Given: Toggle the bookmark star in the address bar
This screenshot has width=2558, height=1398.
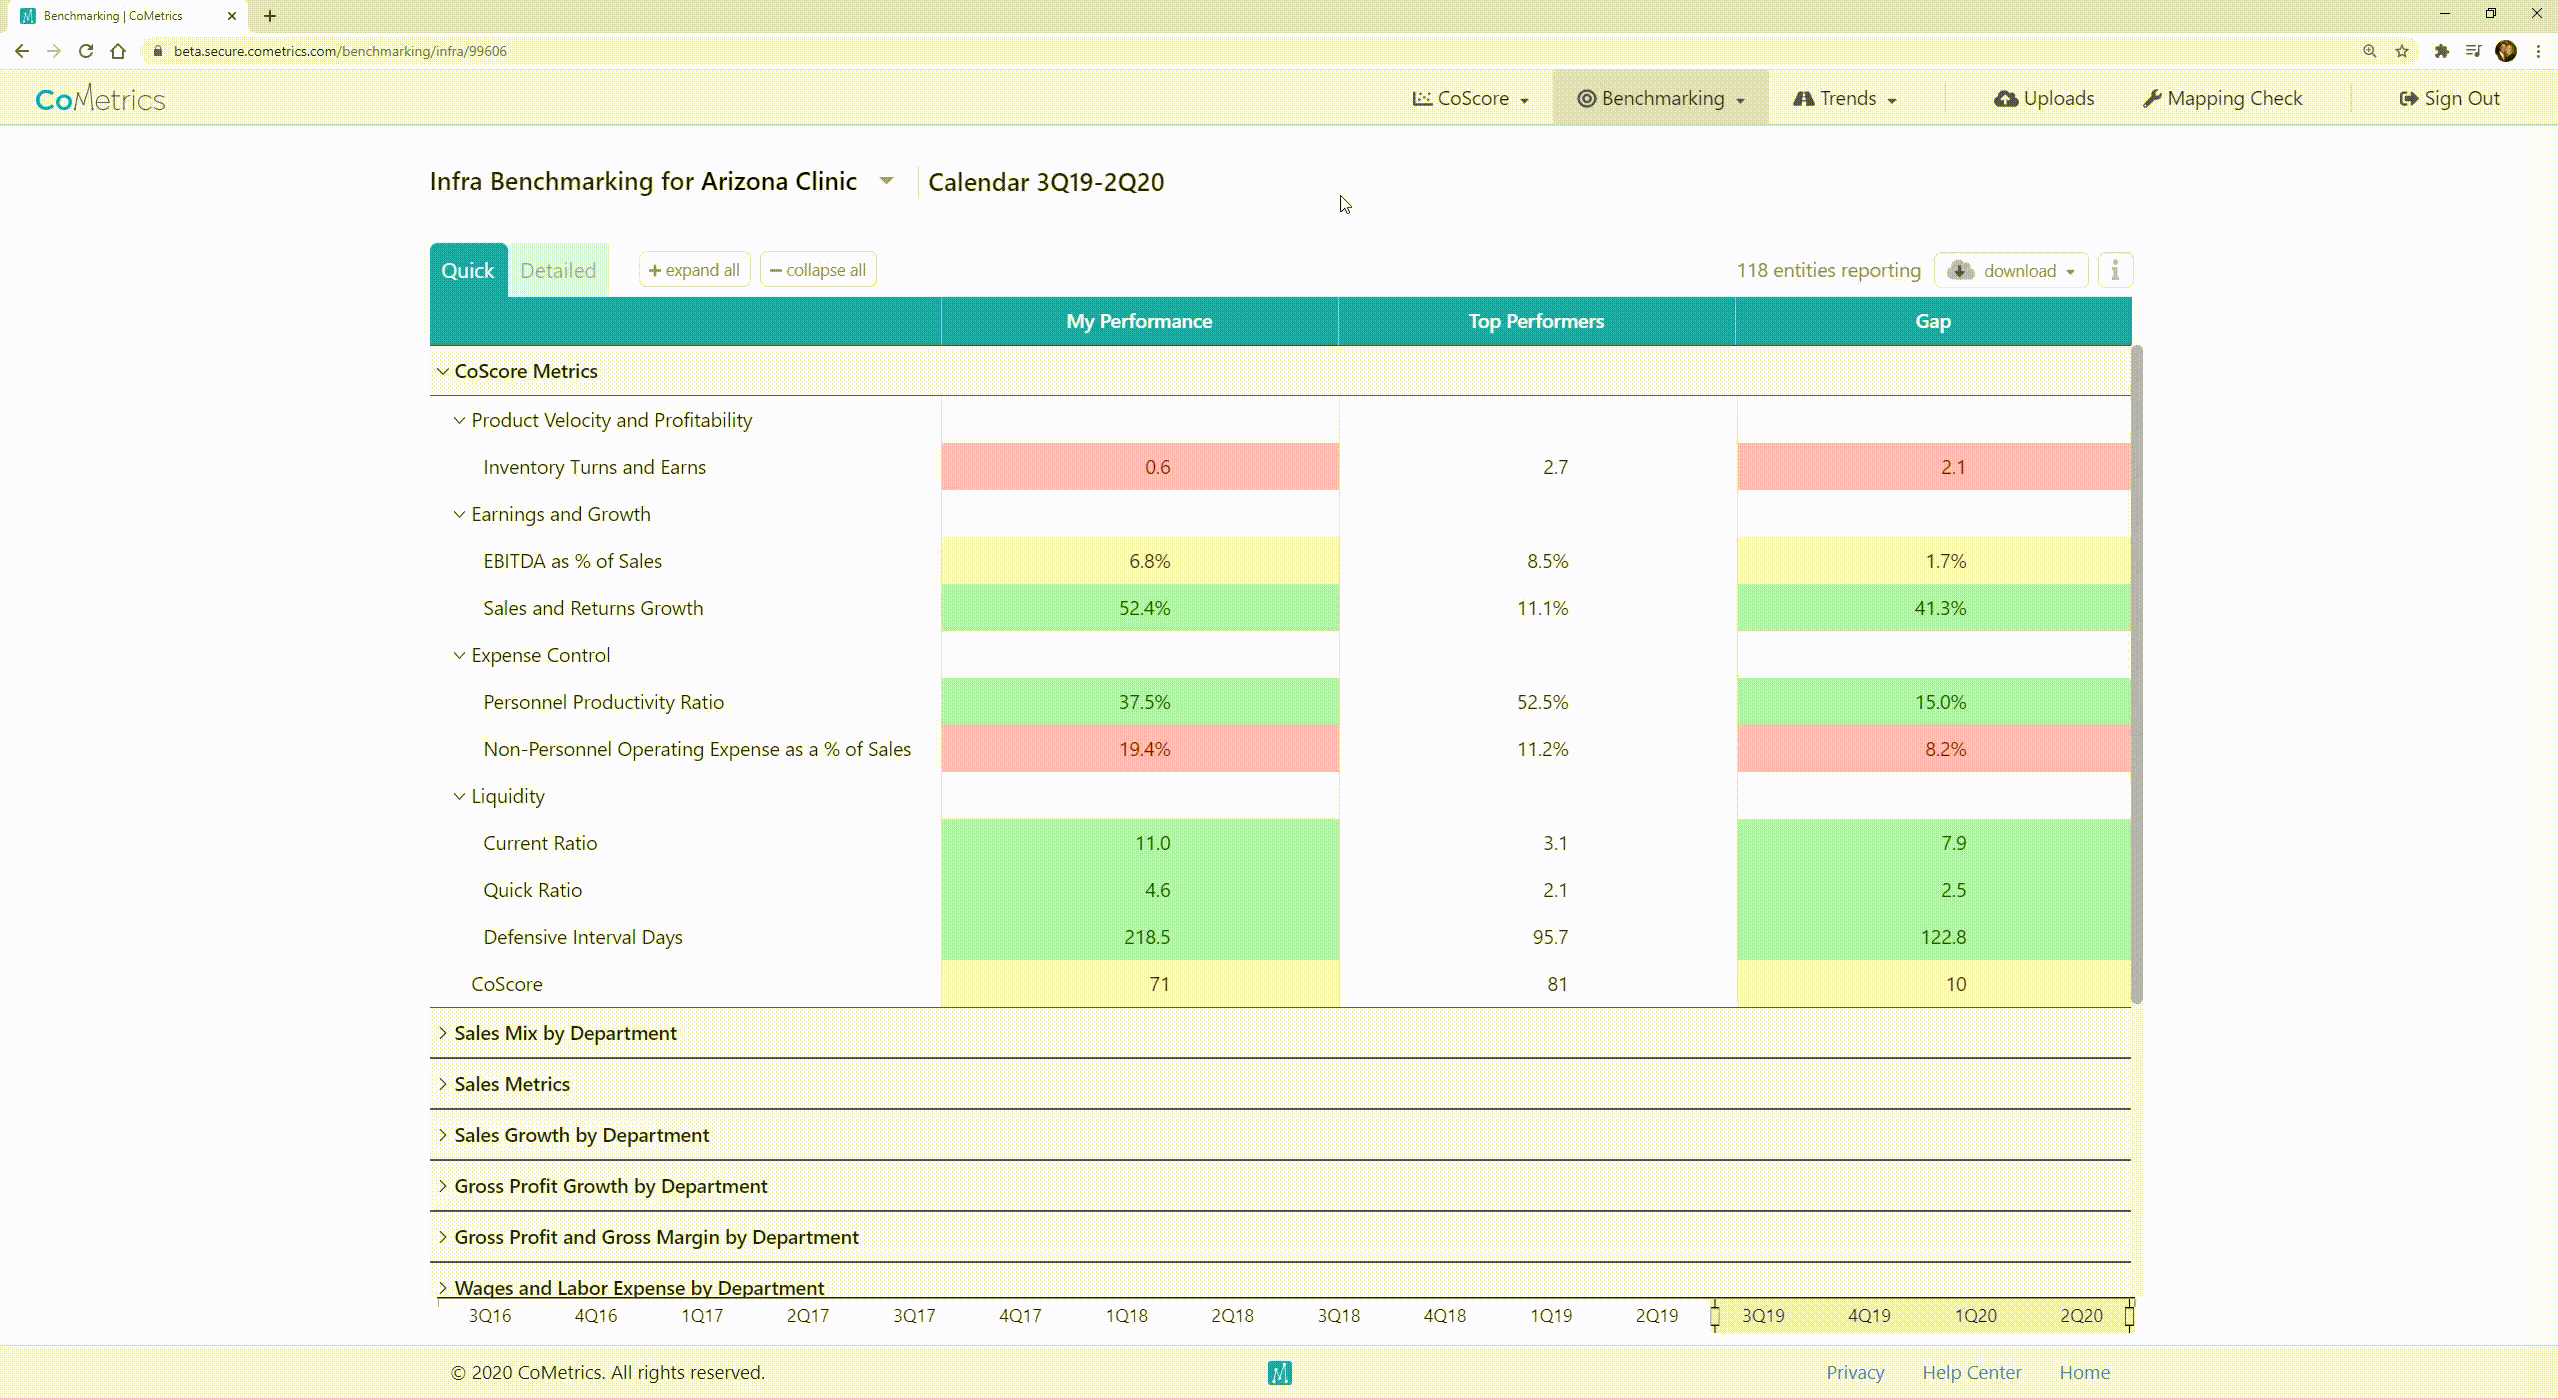Looking at the screenshot, I should 2401,50.
